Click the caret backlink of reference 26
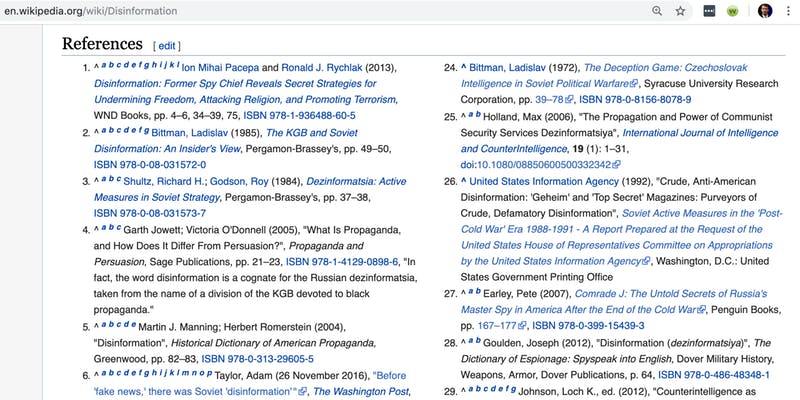 click(464, 181)
